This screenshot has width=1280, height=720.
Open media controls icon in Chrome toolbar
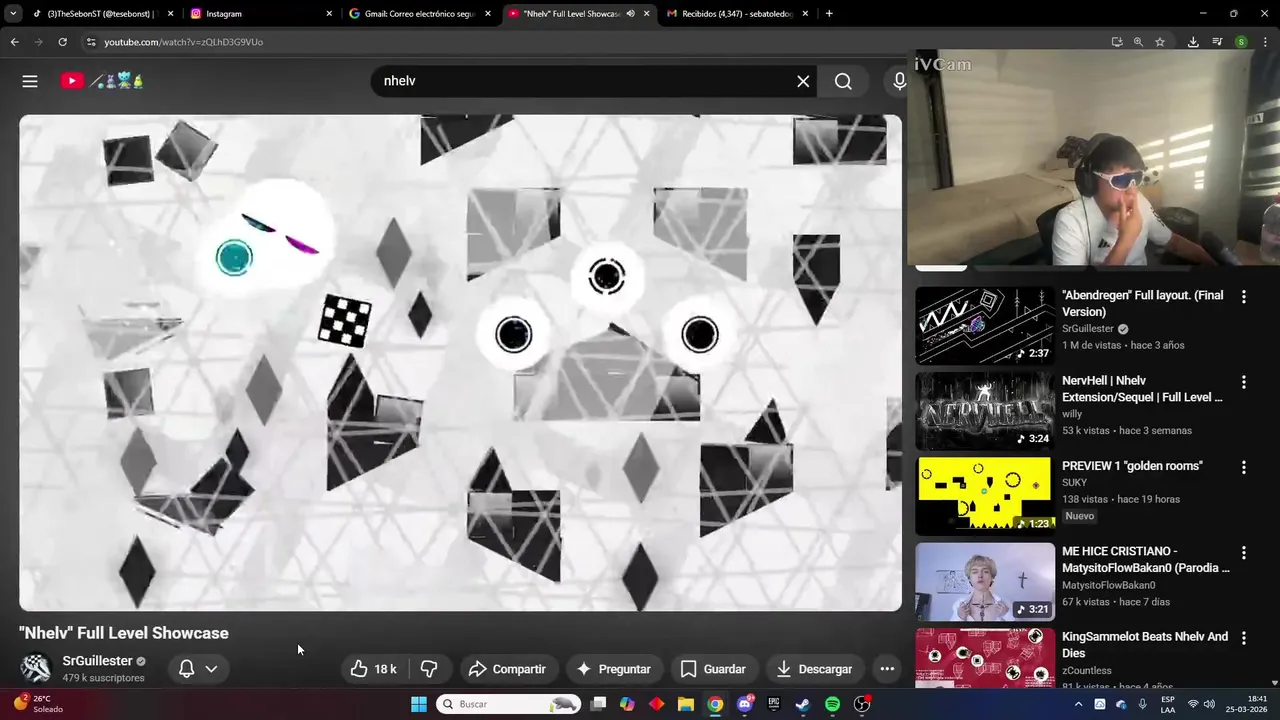1217,42
